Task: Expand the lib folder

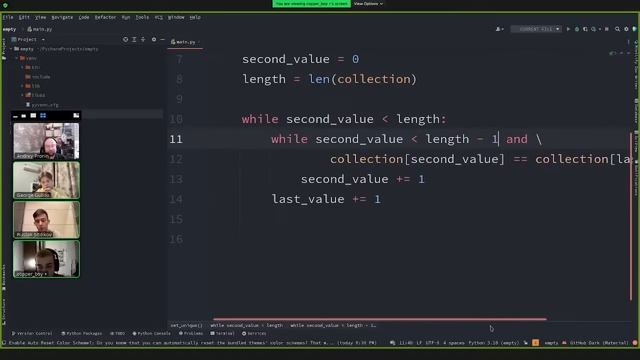Action: (x=22, y=86)
